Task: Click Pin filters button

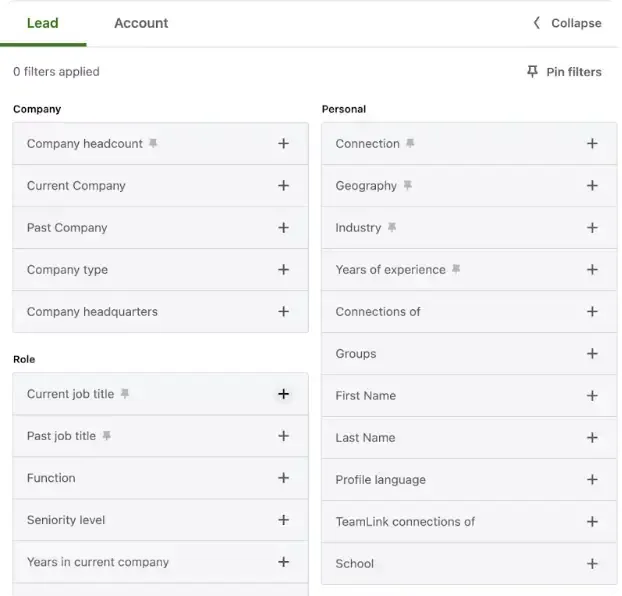Action: click(x=564, y=72)
